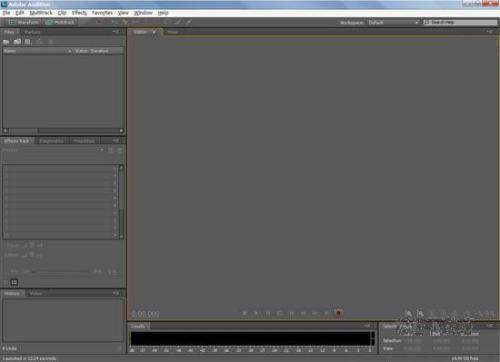Click the New File icon in Files panel

[28, 42]
